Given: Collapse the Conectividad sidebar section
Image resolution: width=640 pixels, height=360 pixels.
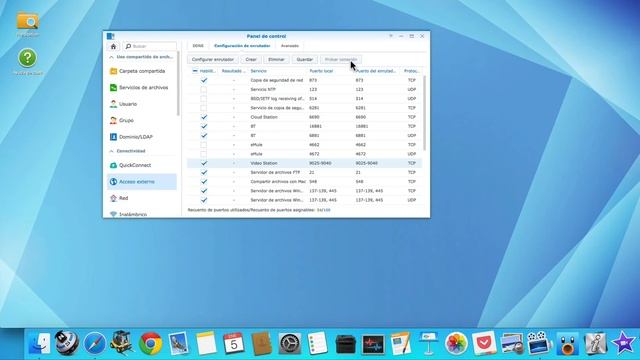Looking at the screenshot, I should (111, 151).
